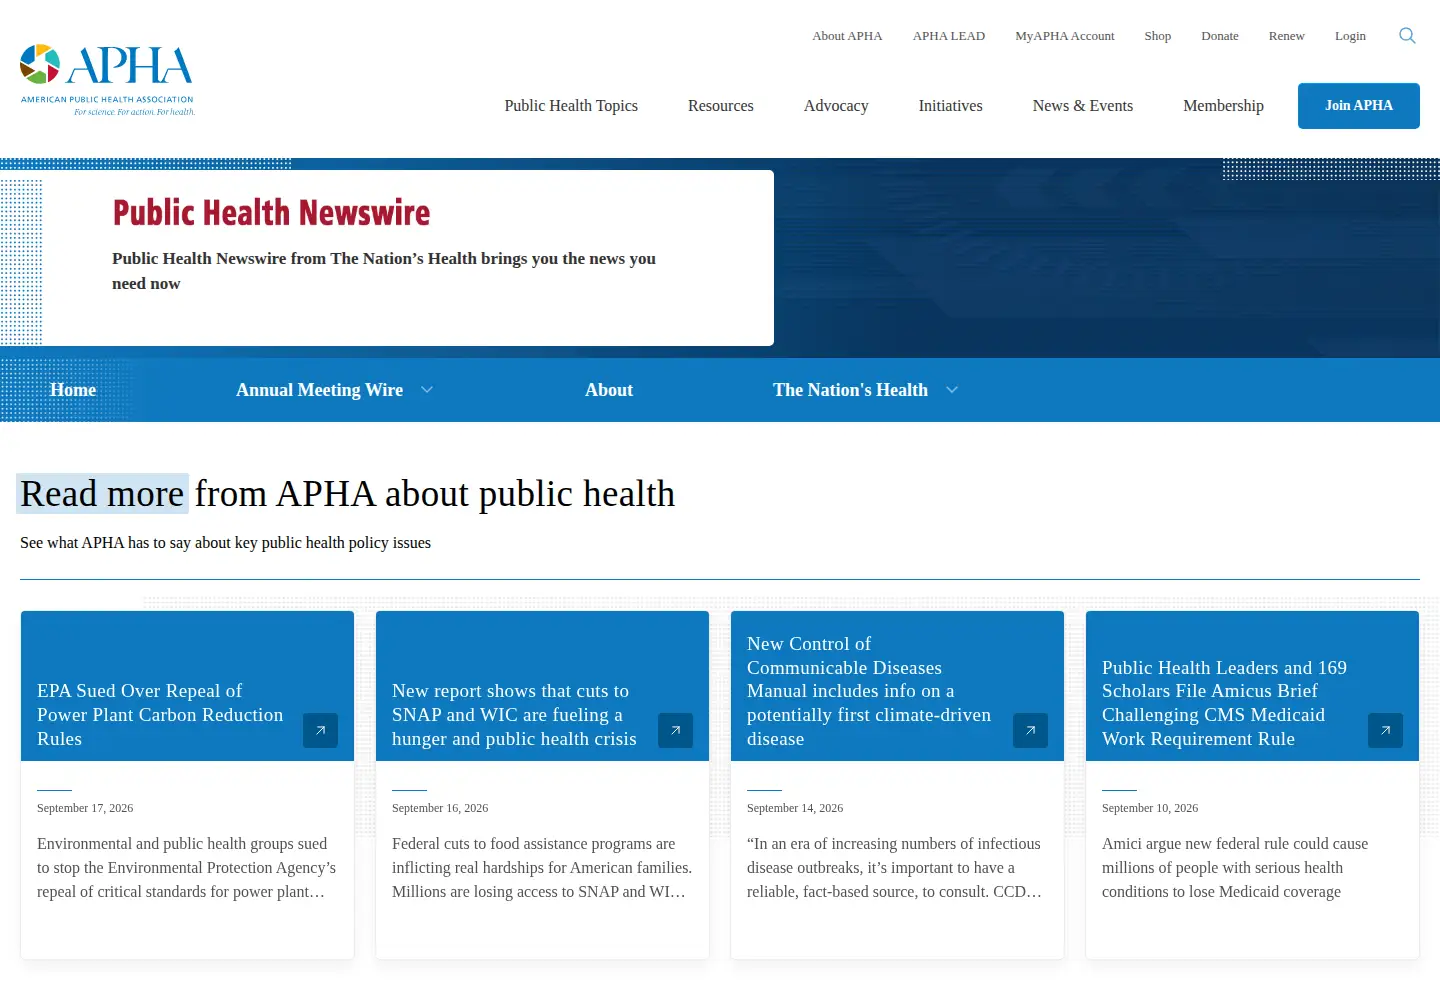Open the Advocacy menu

(x=836, y=106)
